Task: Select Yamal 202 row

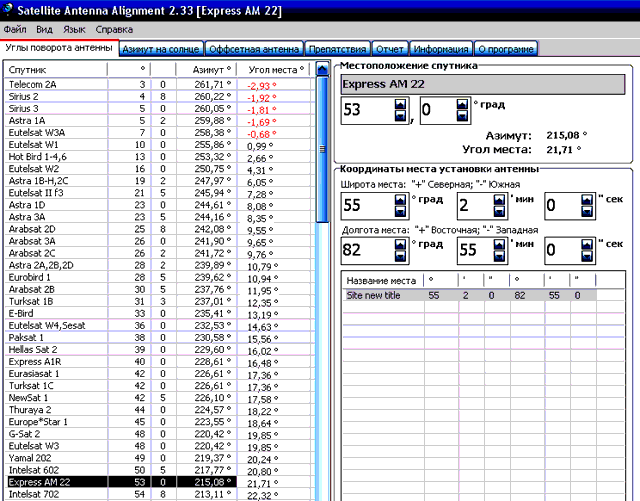Action: 159,458
